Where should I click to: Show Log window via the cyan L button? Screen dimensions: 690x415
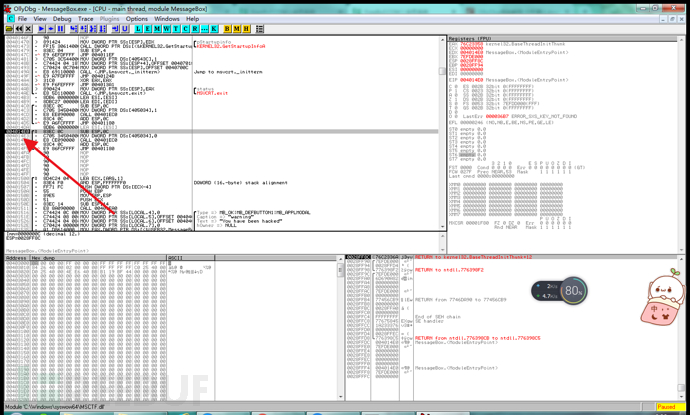coord(138,29)
